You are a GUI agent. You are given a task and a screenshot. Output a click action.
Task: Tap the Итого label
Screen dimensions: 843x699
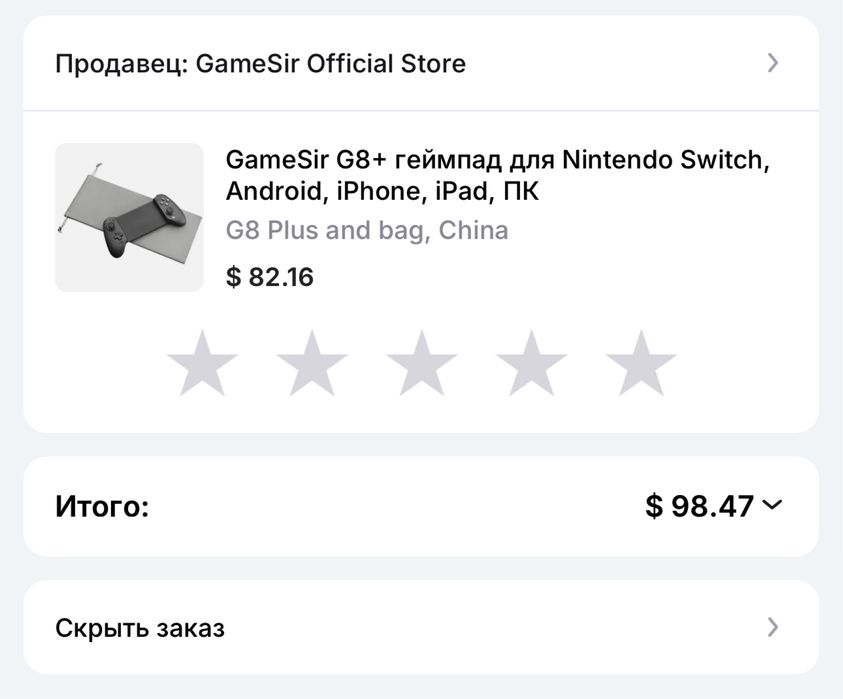click(x=102, y=507)
